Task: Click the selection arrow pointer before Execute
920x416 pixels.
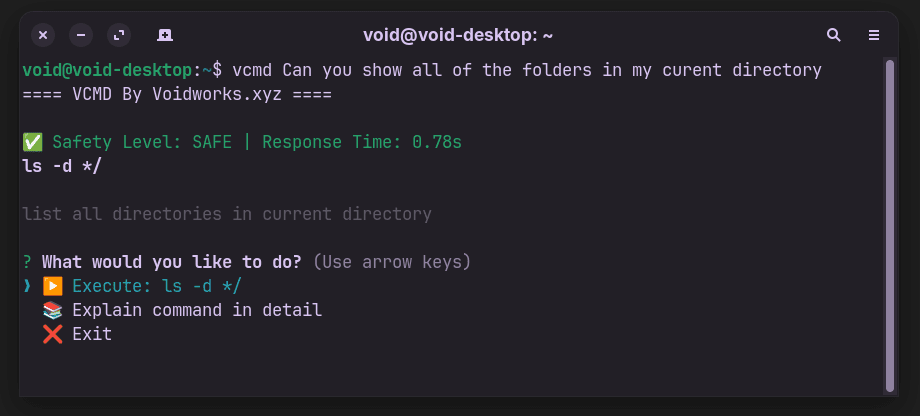Action: click(27, 286)
